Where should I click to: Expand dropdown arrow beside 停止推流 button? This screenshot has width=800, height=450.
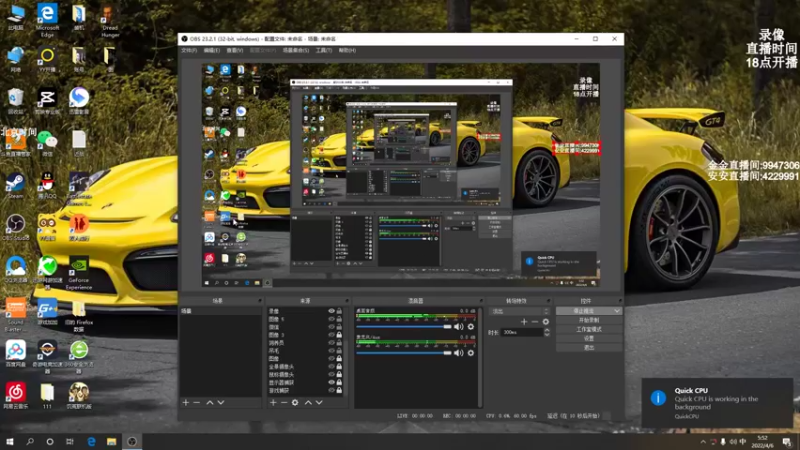coord(617,311)
